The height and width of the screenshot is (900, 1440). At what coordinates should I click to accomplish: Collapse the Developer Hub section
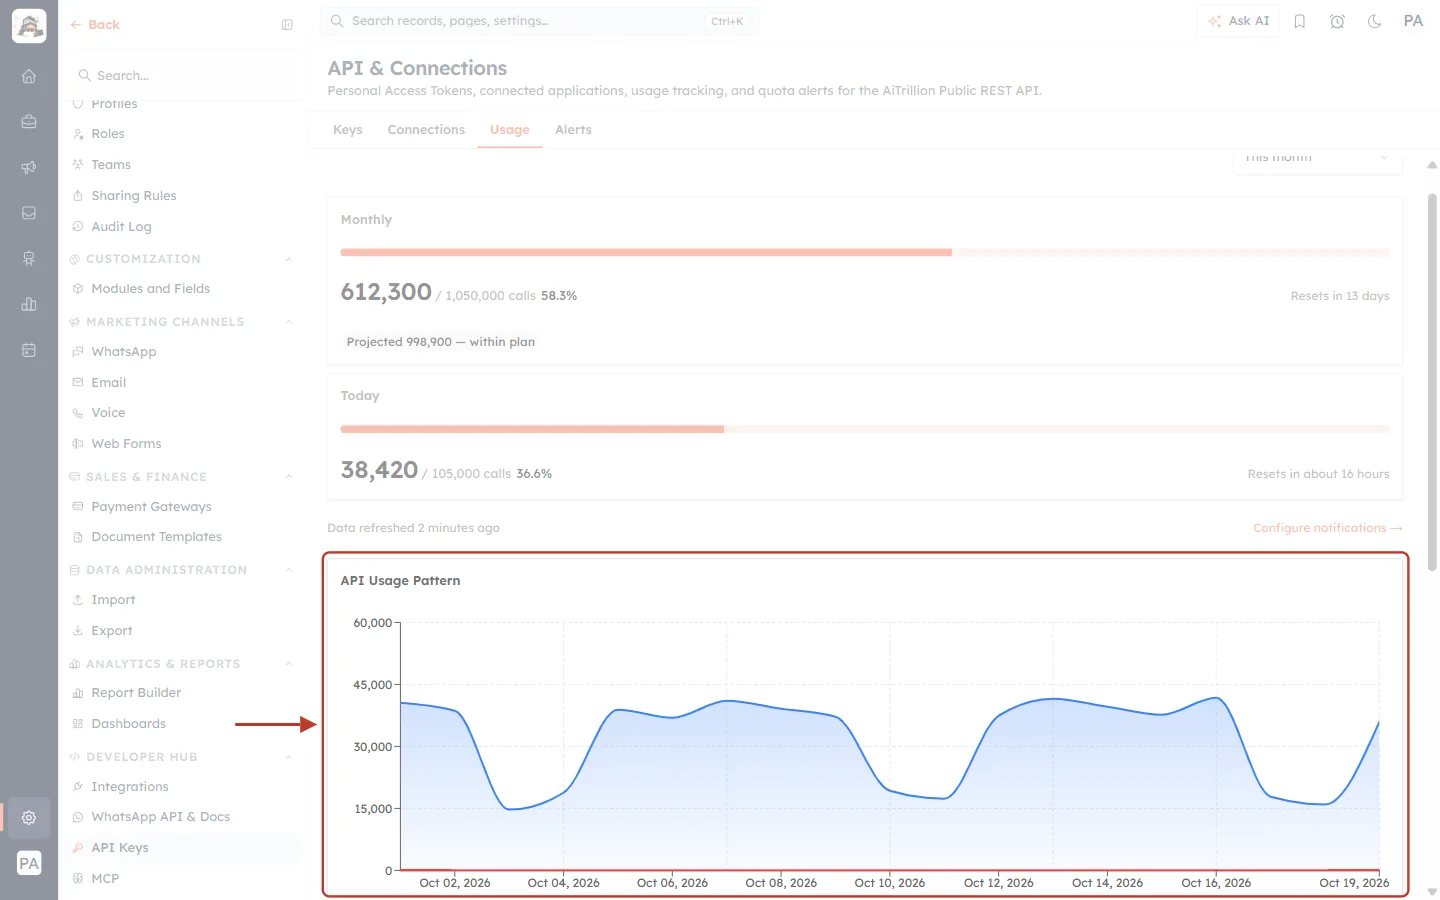tap(288, 757)
